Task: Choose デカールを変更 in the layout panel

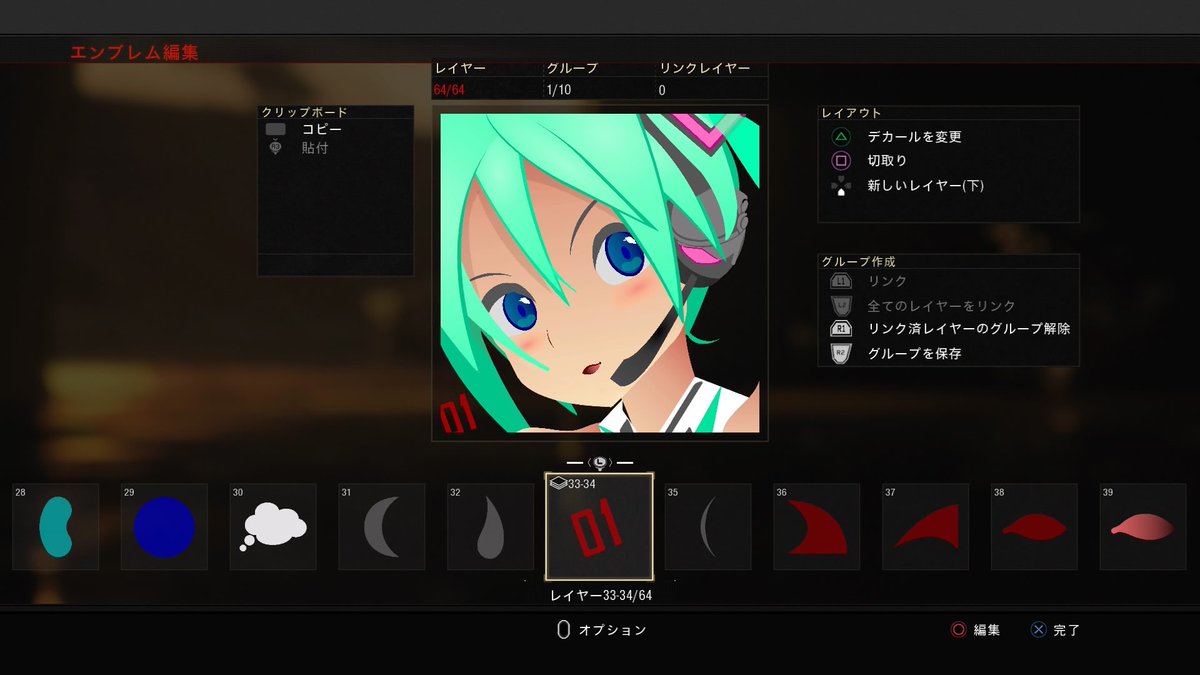Action: [x=915, y=137]
